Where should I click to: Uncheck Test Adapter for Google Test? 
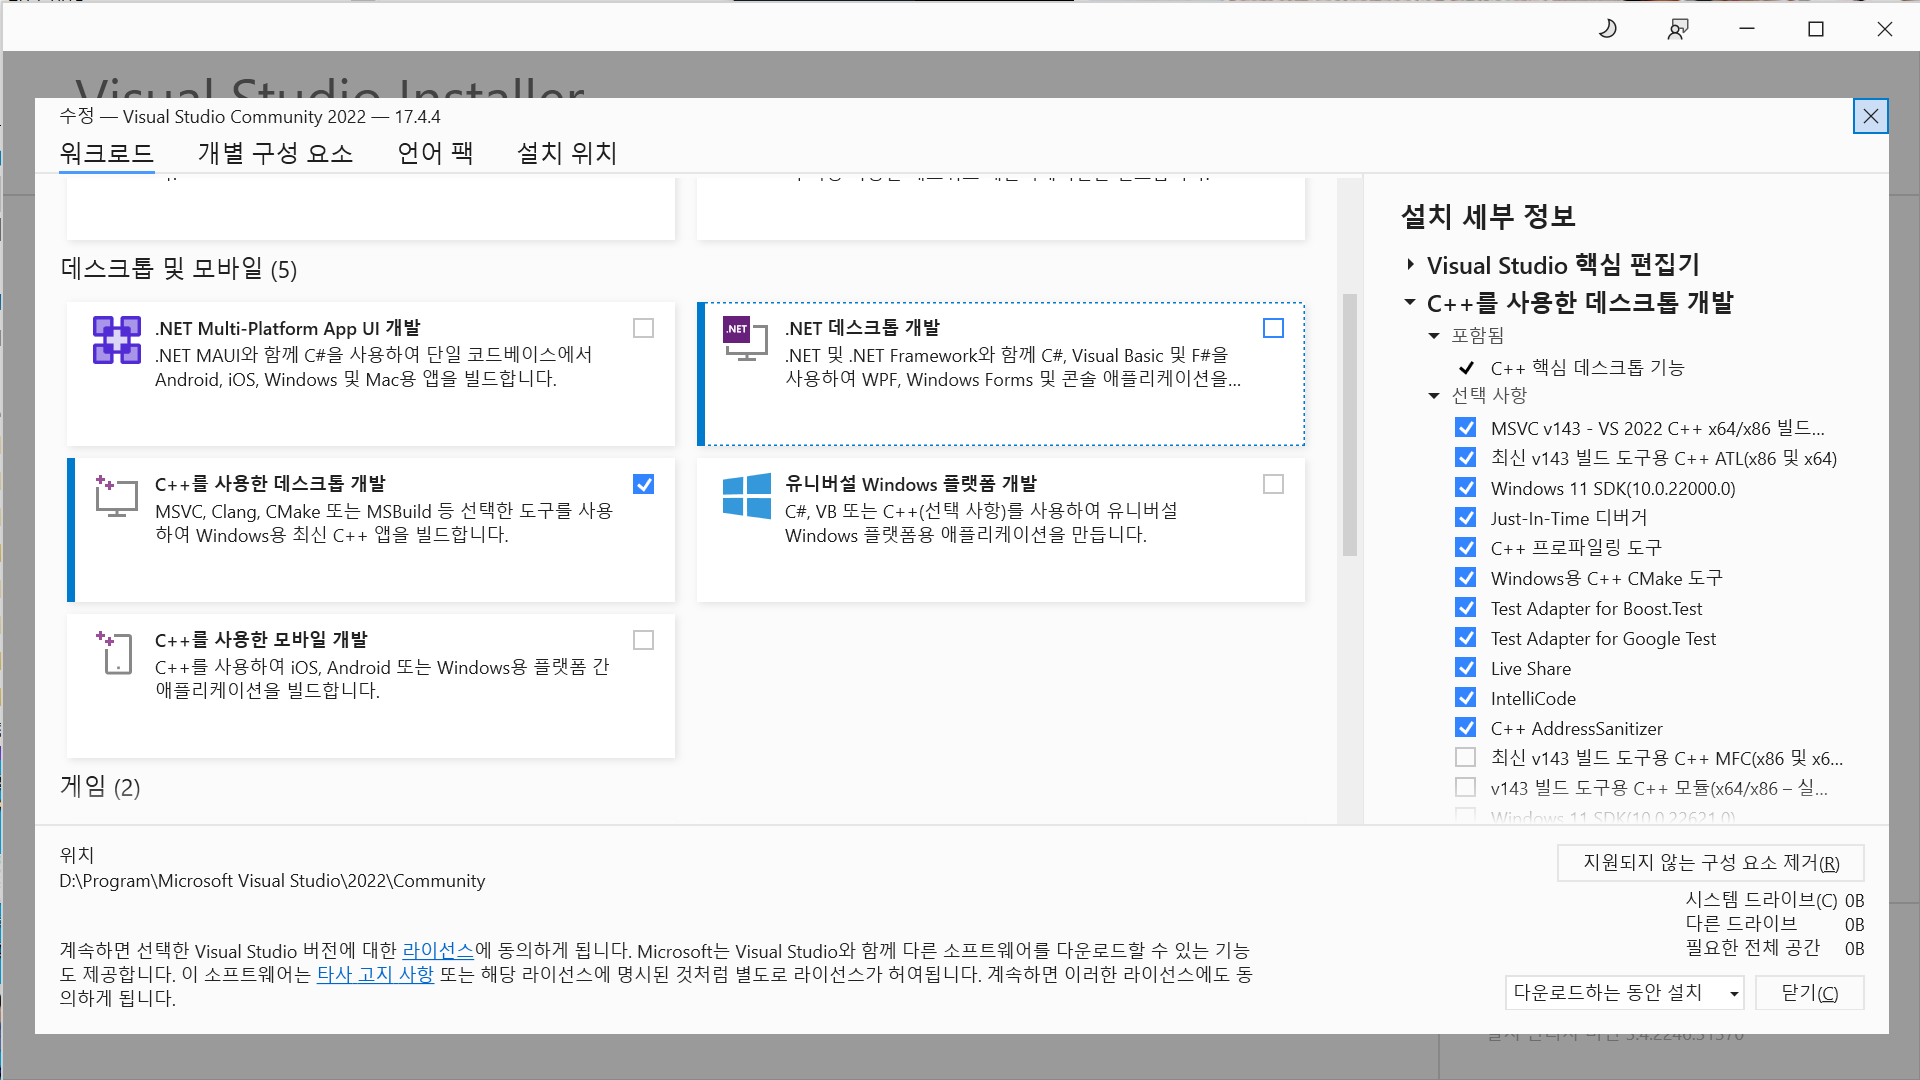(1465, 638)
